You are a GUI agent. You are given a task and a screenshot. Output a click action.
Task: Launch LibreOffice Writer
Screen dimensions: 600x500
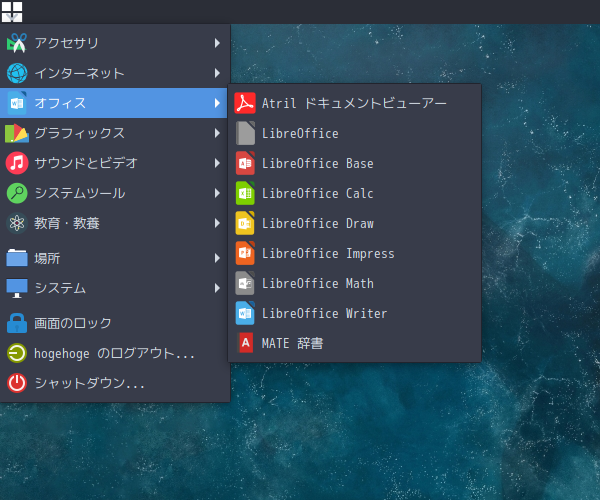(354, 313)
